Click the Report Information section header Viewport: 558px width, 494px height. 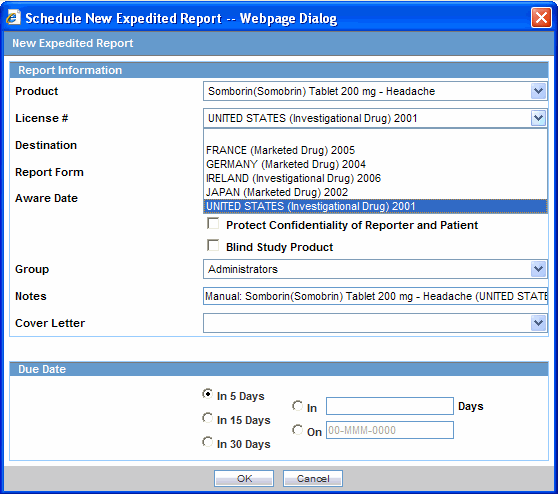pos(279,70)
